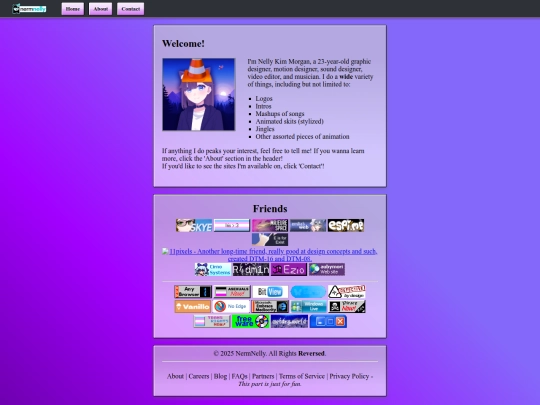Click the 'Welcome!' heading
Viewport: 540px width, 405px height.
pyautogui.click(x=183, y=43)
